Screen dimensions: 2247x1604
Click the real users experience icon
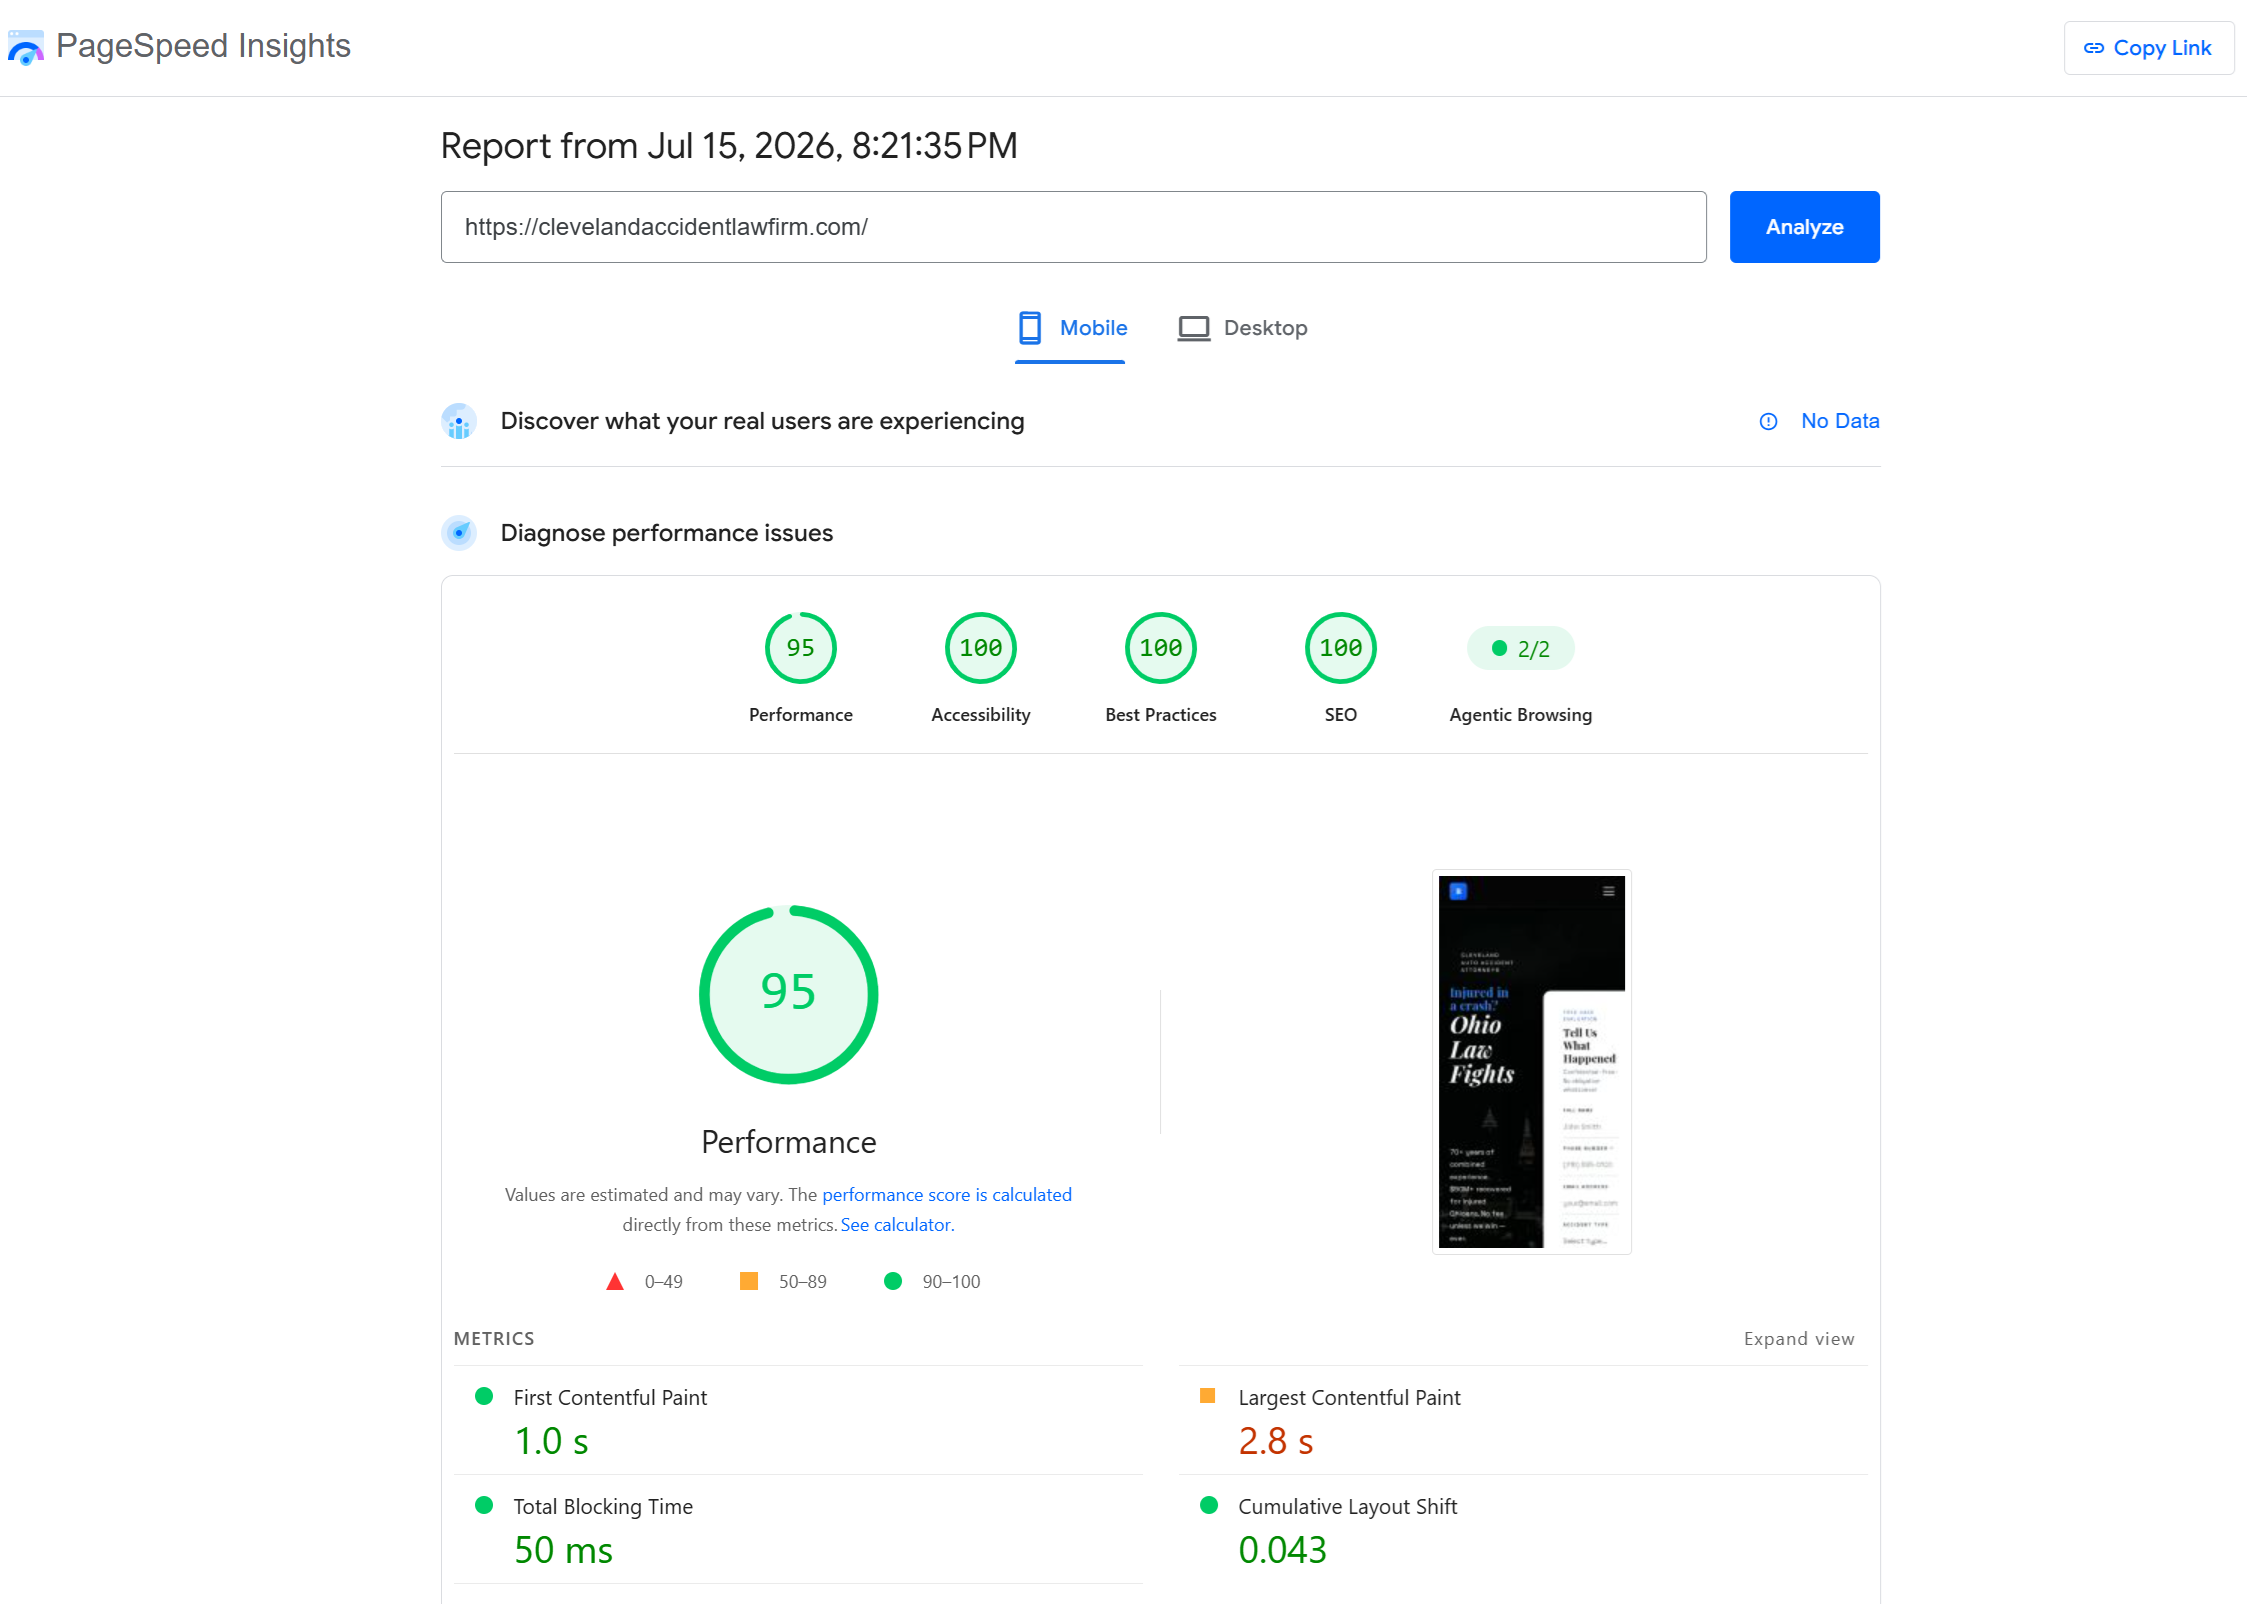[459, 422]
